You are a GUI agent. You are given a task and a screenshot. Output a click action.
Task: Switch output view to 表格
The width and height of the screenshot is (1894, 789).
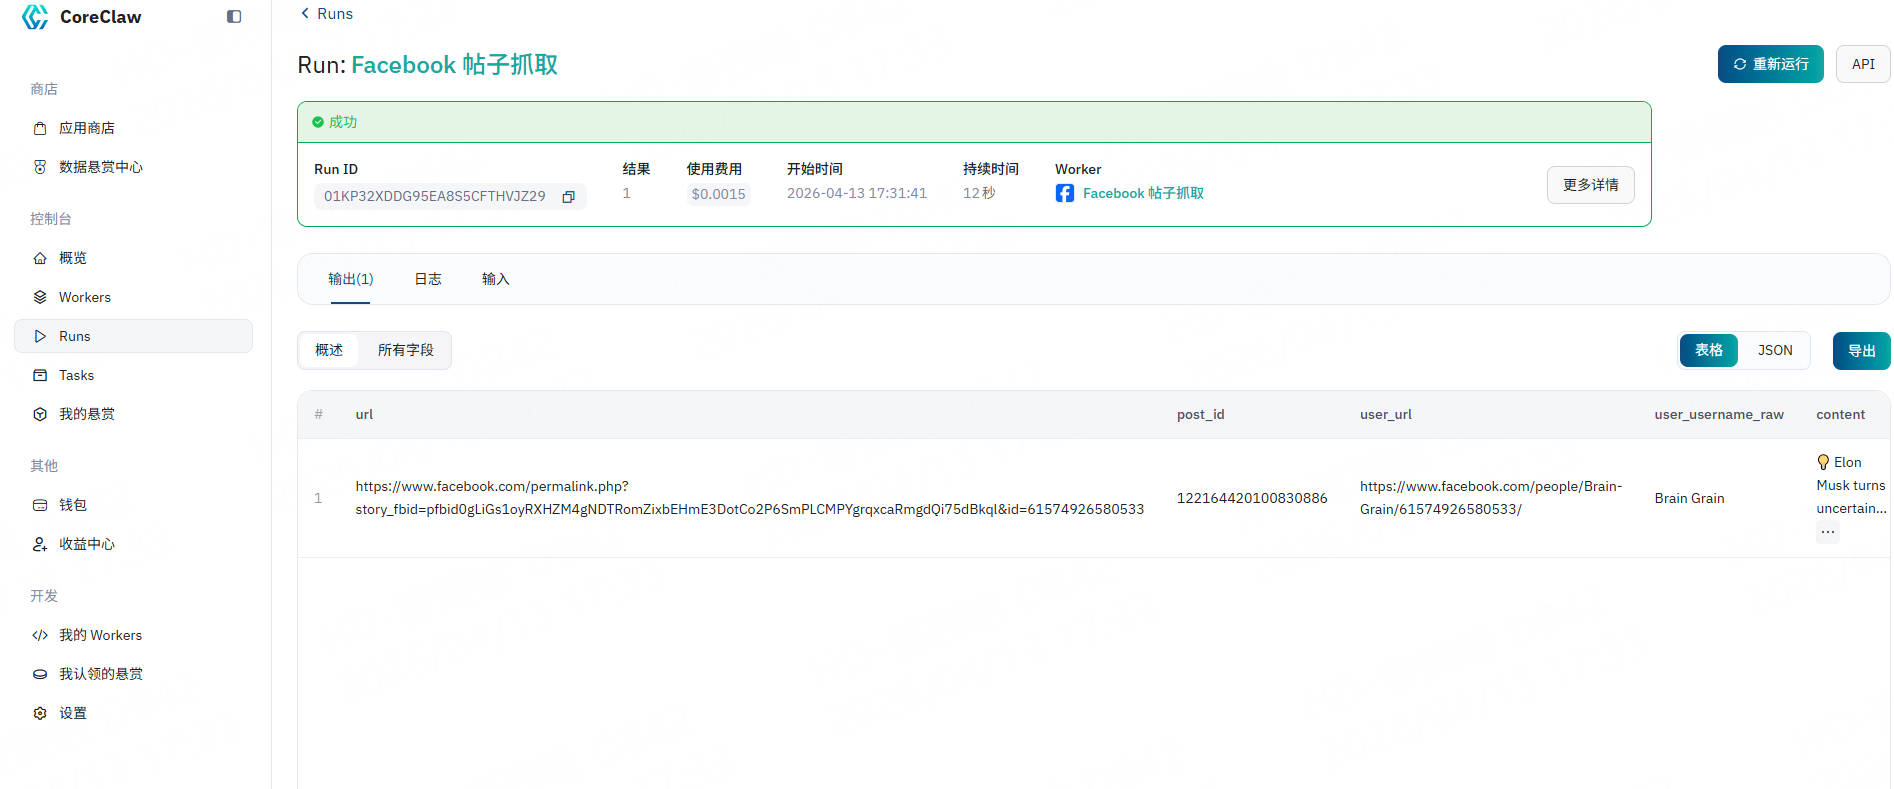point(1708,350)
